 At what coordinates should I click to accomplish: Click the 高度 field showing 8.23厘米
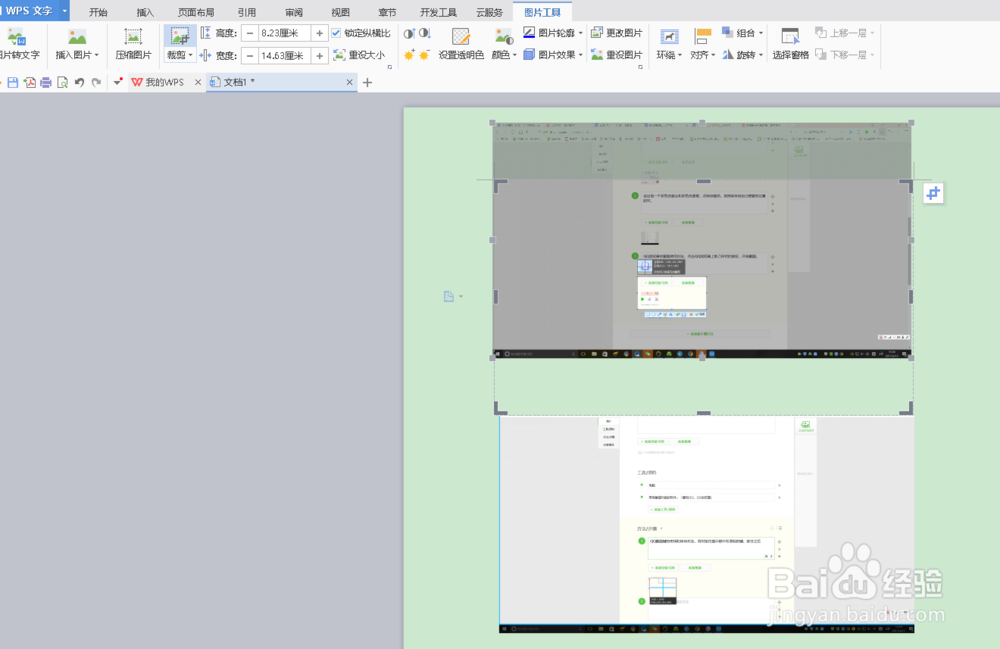coord(284,33)
